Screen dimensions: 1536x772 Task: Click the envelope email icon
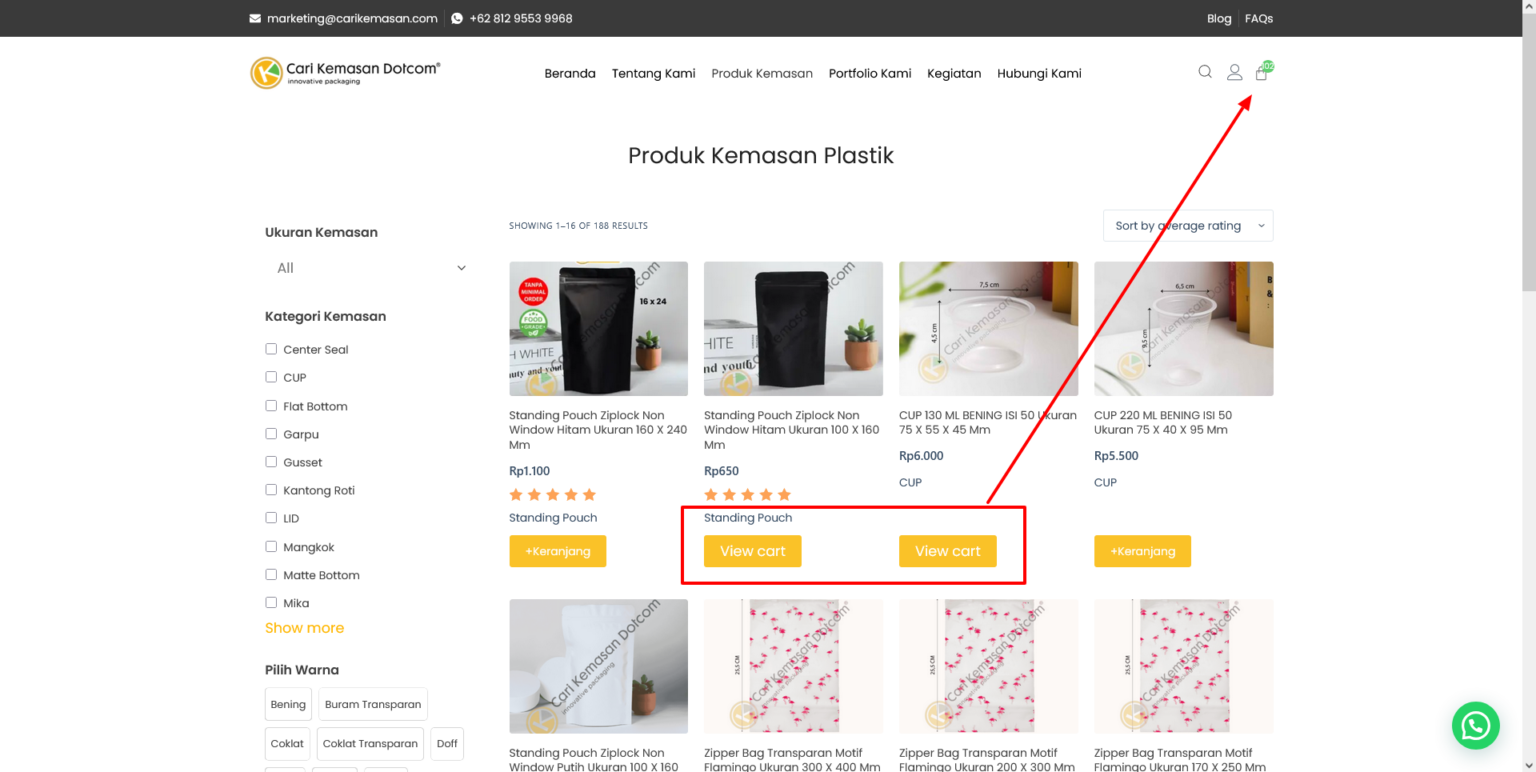(x=255, y=18)
